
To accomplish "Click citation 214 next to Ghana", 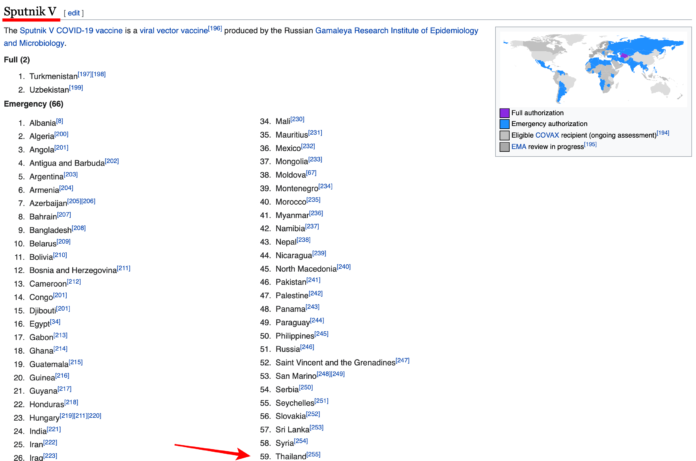I will tap(60, 349).
